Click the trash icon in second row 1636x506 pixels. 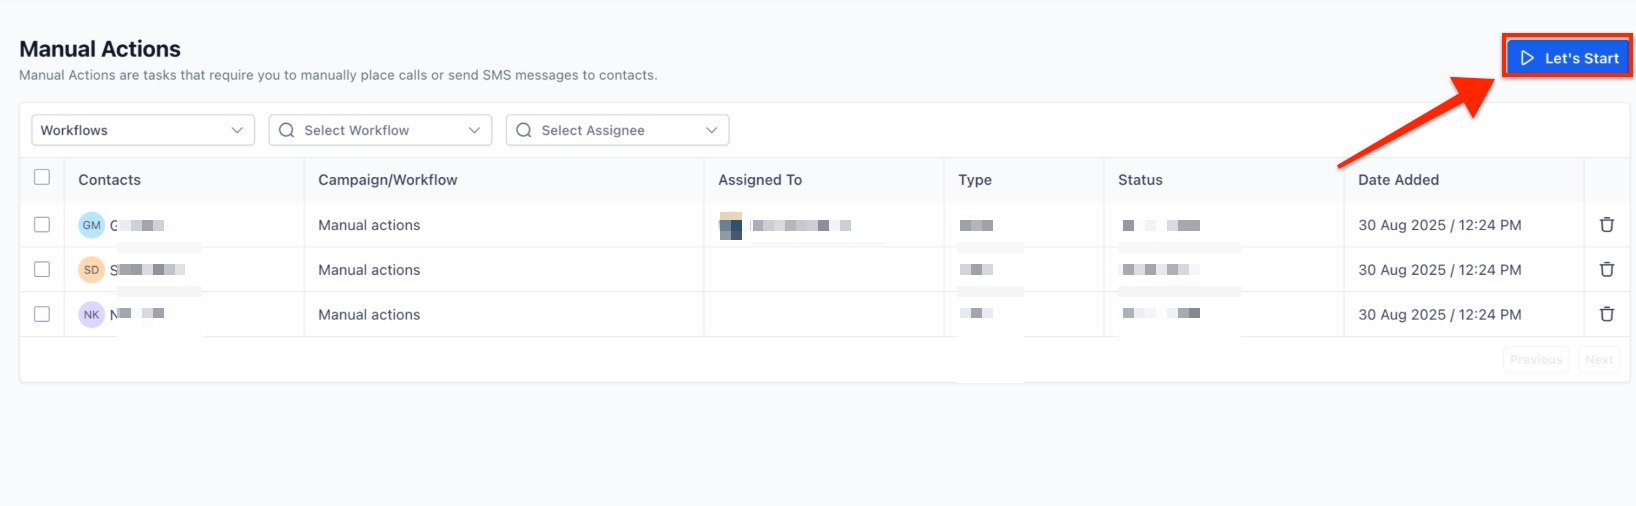pyautogui.click(x=1606, y=270)
